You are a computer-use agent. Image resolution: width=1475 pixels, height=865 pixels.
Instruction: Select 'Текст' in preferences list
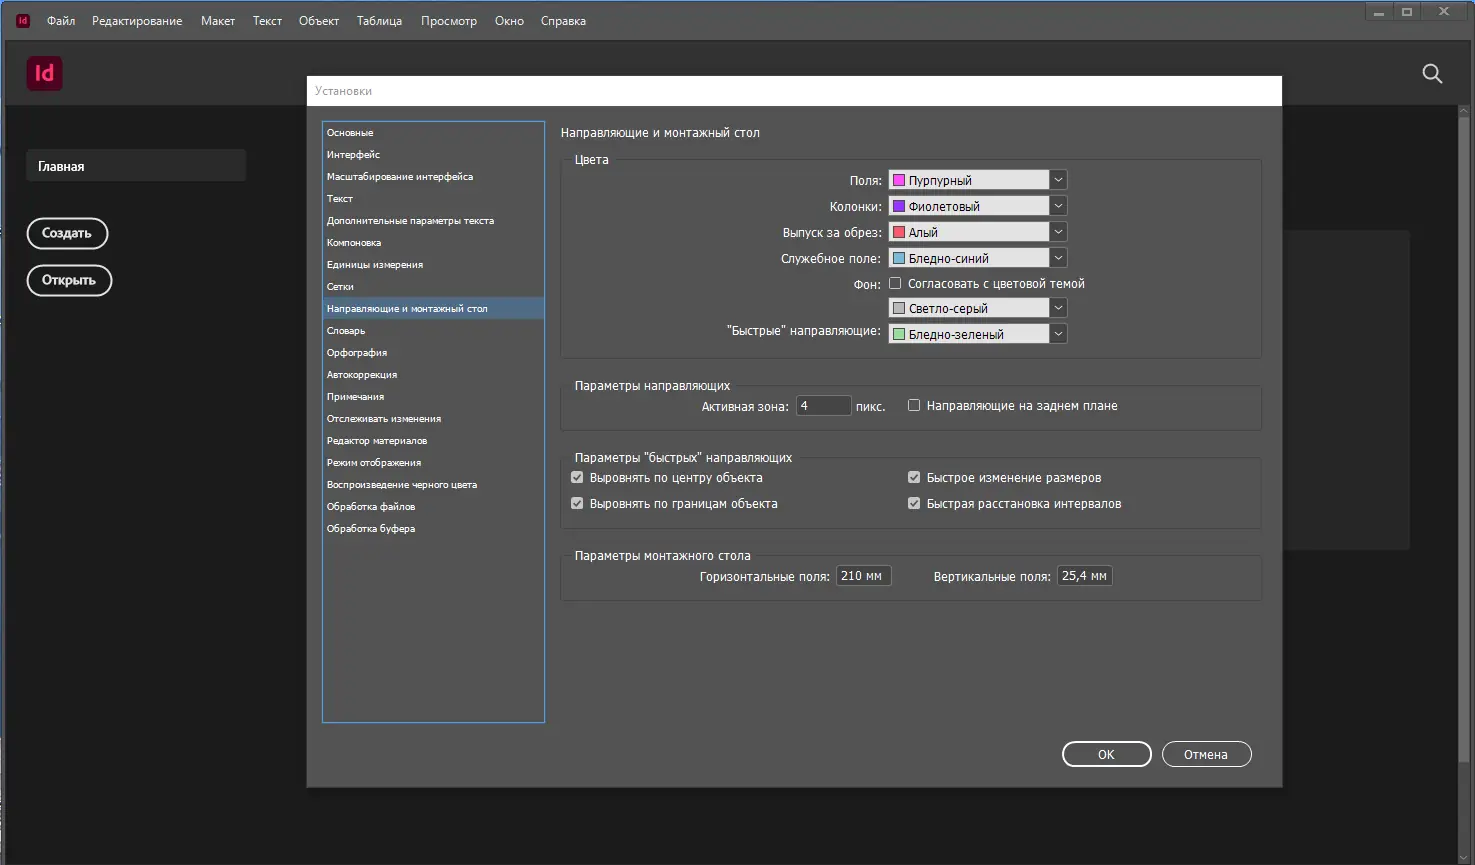434,199
